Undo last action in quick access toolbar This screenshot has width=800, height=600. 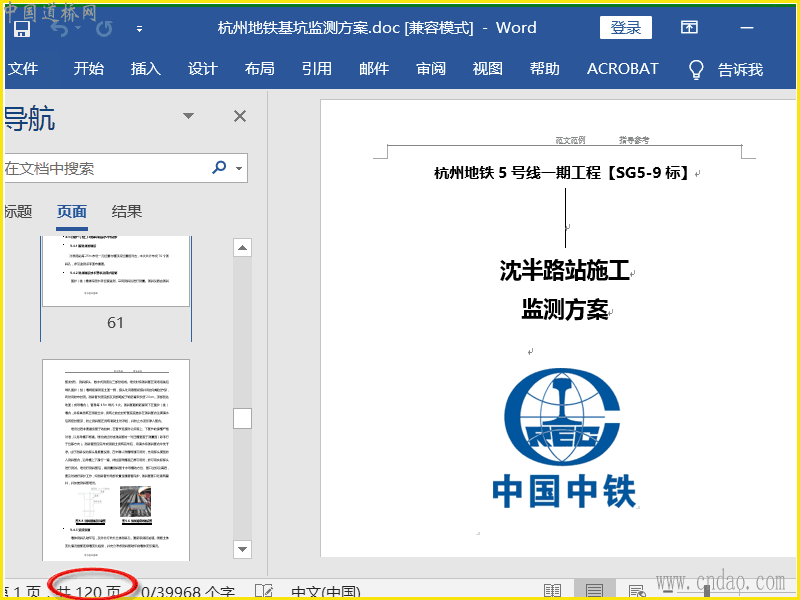[60, 29]
